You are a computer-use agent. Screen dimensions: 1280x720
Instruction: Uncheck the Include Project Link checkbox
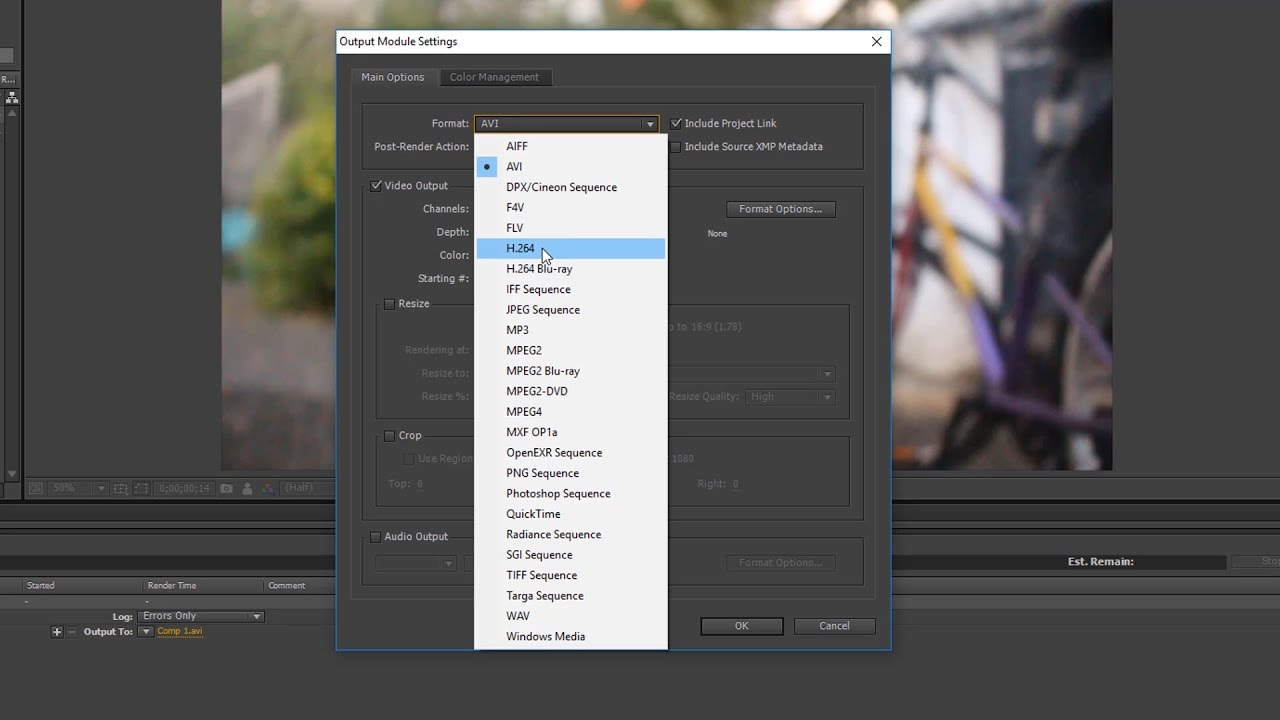click(x=677, y=124)
